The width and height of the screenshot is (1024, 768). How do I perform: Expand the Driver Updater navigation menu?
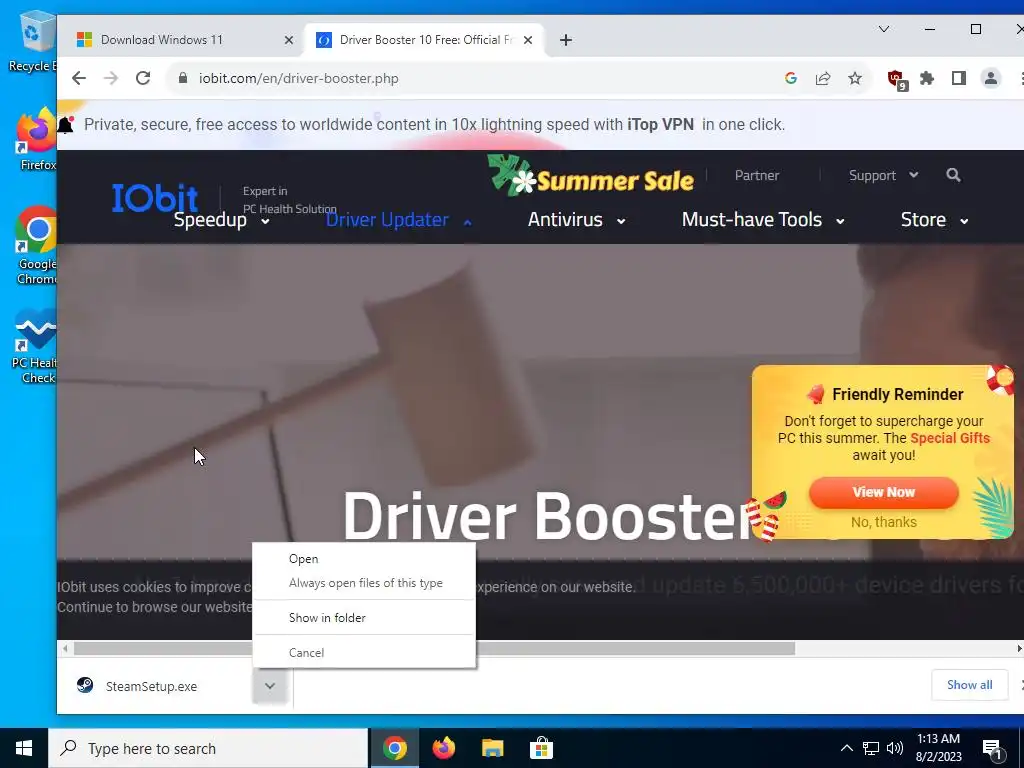(x=398, y=220)
